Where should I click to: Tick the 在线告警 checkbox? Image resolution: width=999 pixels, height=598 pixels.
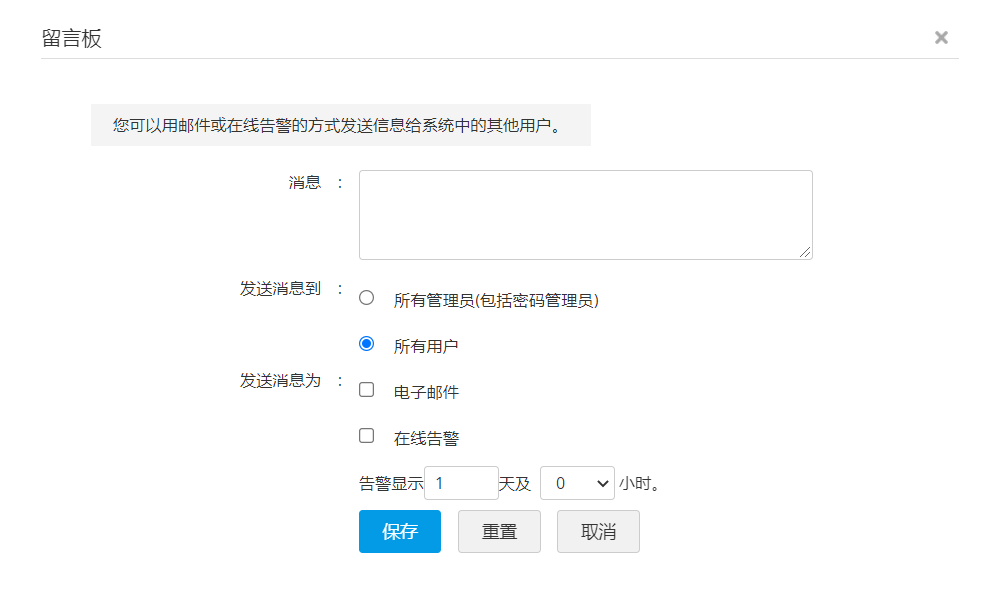coord(366,435)
